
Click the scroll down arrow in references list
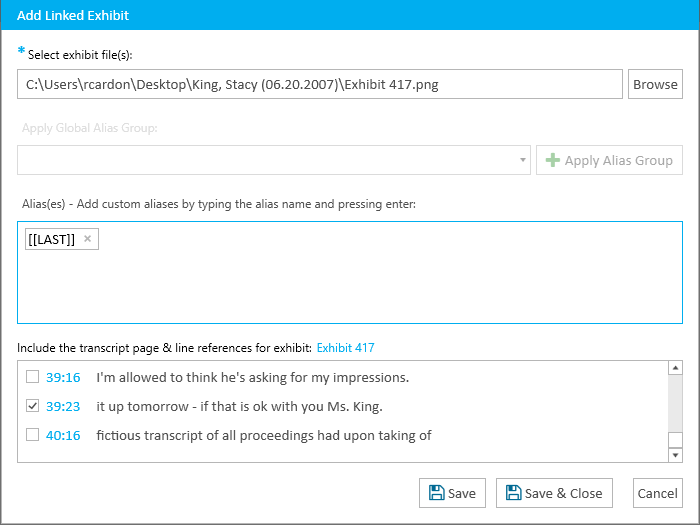(x=675, y=455)
